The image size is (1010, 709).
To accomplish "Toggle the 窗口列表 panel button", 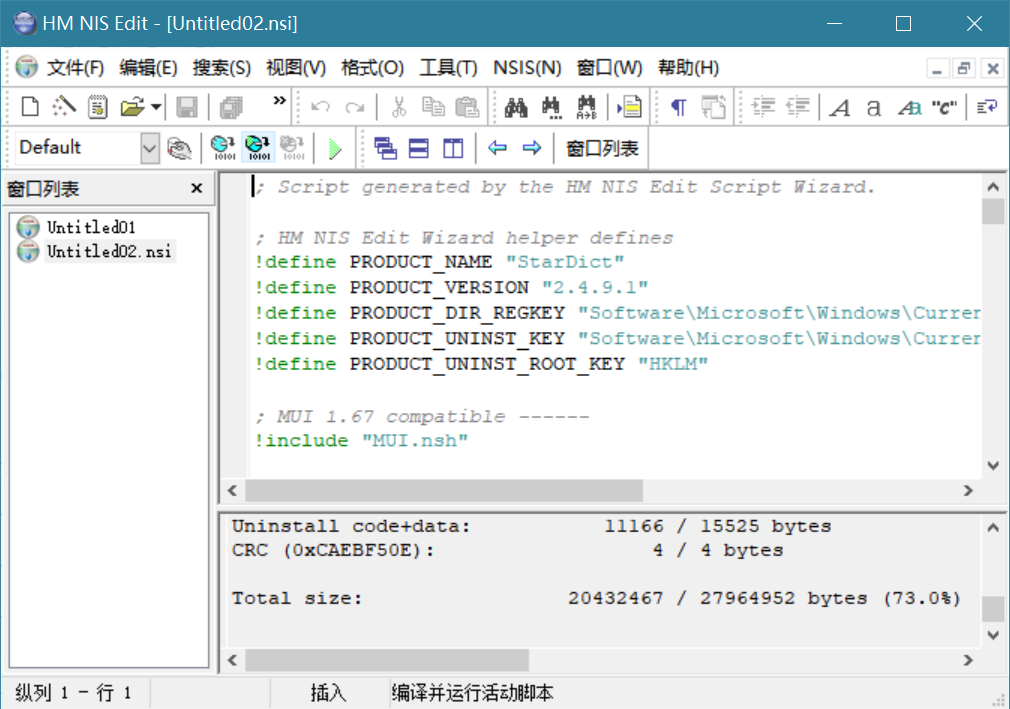I will [602, 149].
